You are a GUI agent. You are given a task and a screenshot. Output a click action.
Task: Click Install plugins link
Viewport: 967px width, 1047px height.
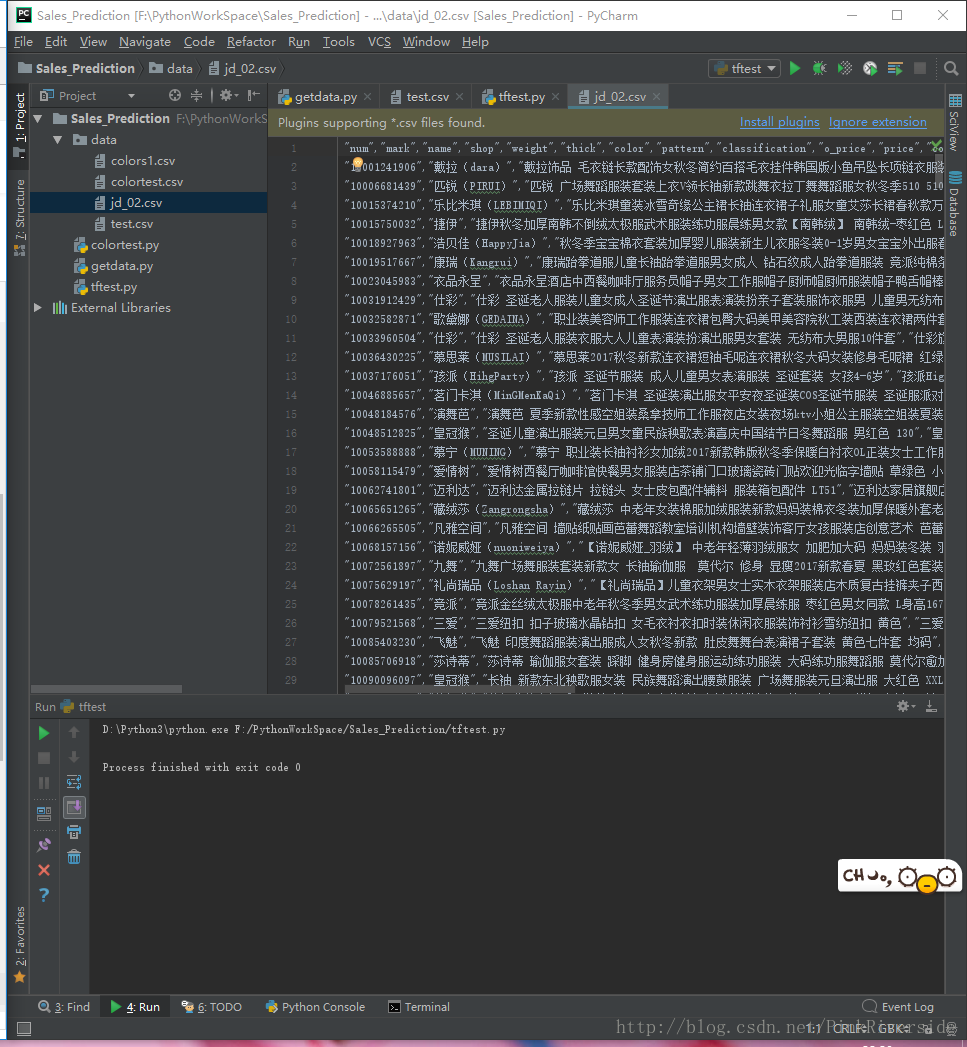pyautogui.click(x=779, y=122)
